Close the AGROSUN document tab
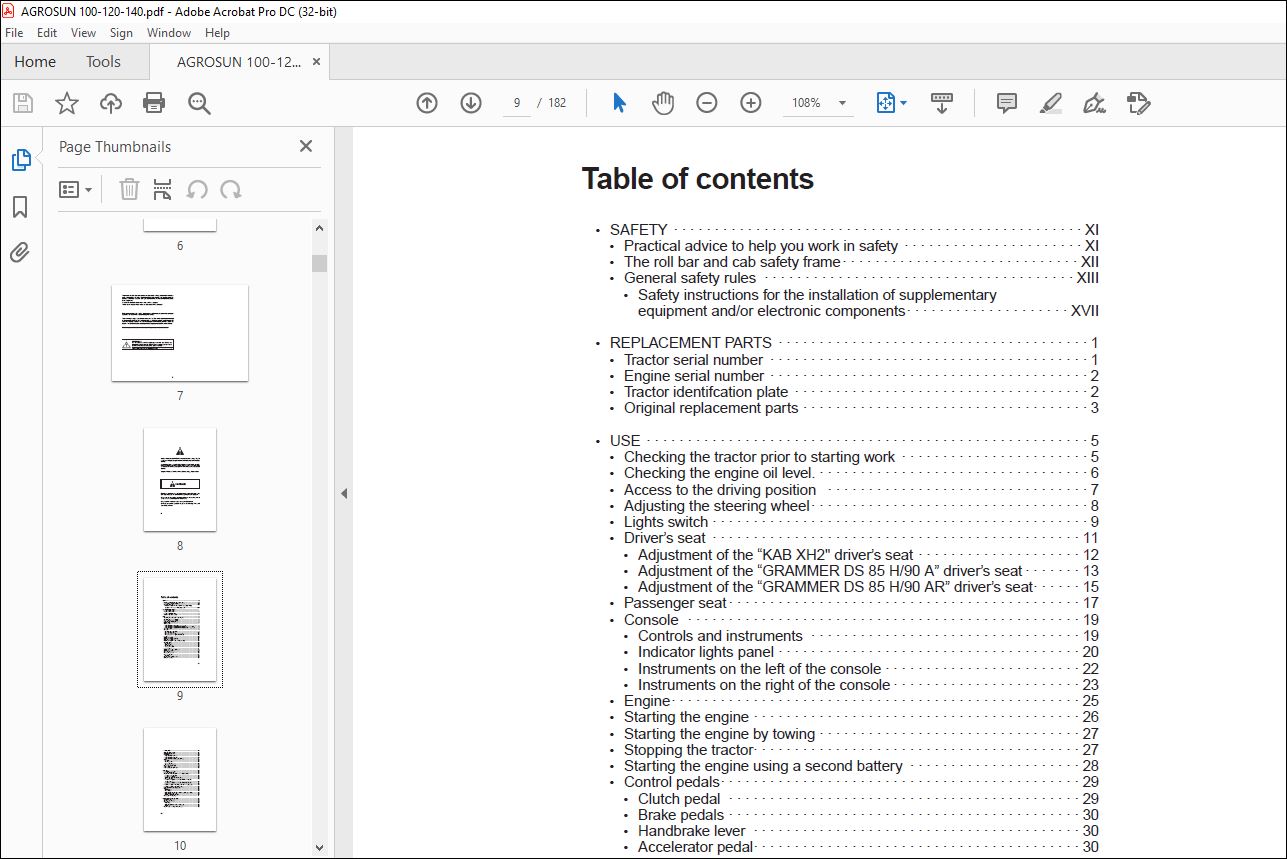Screen dimensions: 1287x859 317,62
